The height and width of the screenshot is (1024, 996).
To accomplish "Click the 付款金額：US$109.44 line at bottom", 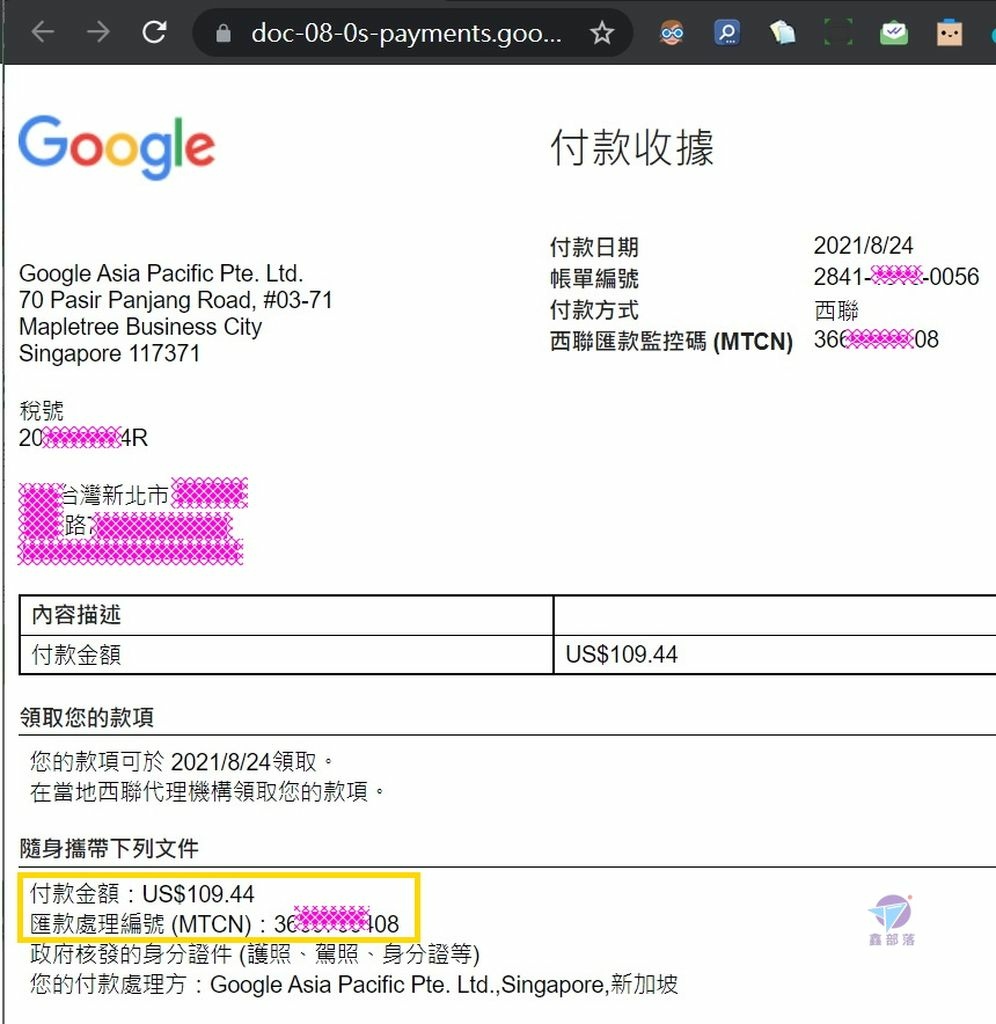I will 142,893.
